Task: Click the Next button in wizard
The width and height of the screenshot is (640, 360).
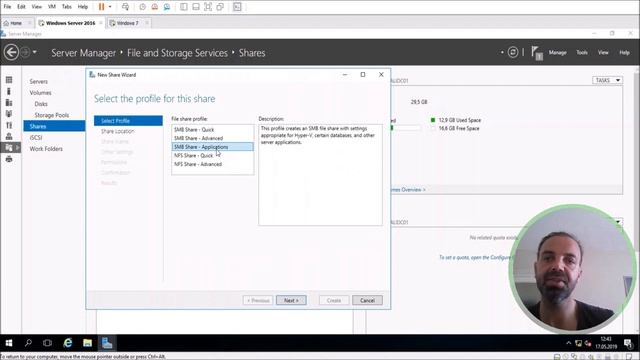Action: tap(291, 300)
